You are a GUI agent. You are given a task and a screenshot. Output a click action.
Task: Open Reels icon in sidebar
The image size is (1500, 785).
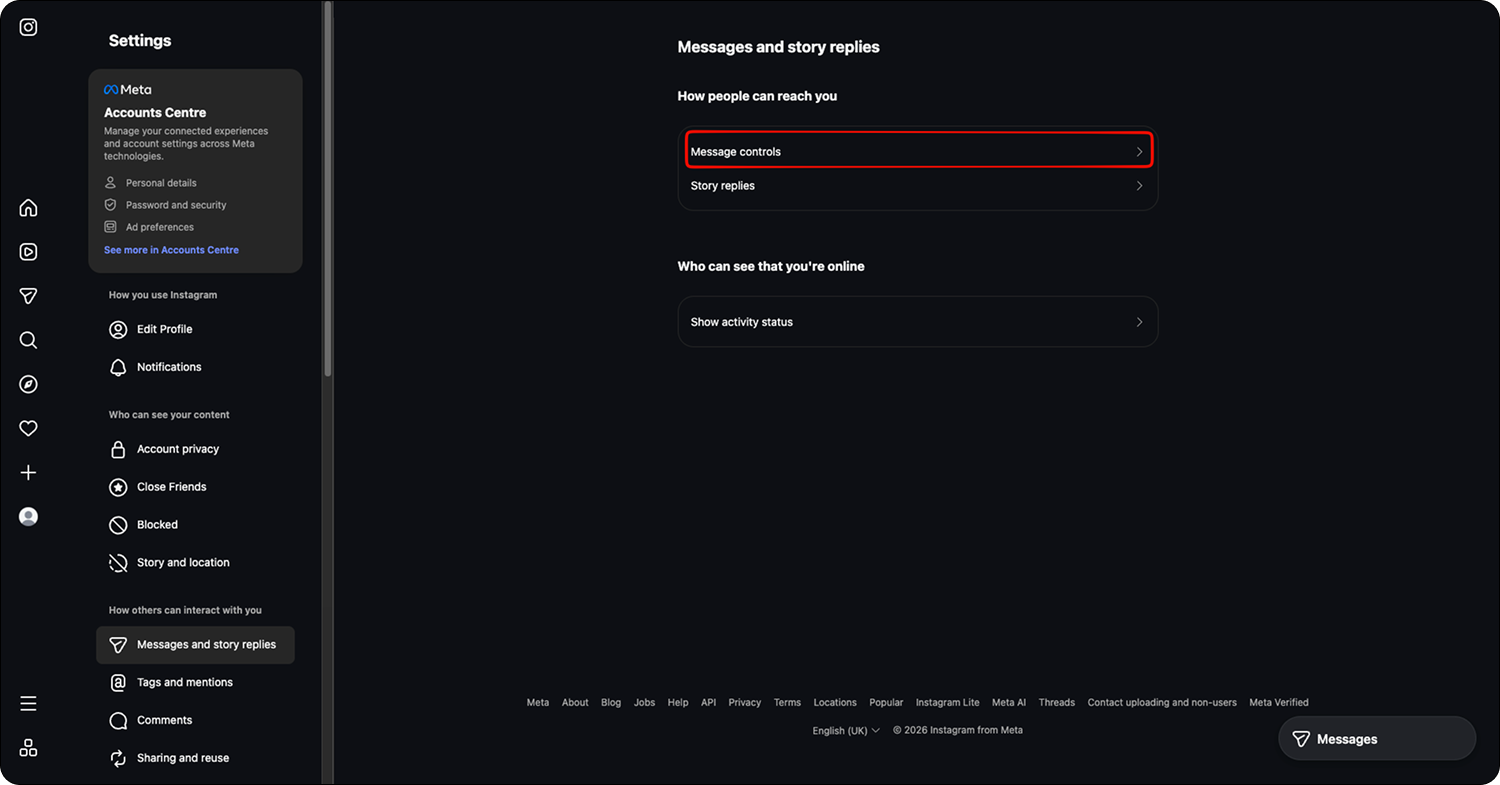[x=28, y=252]
